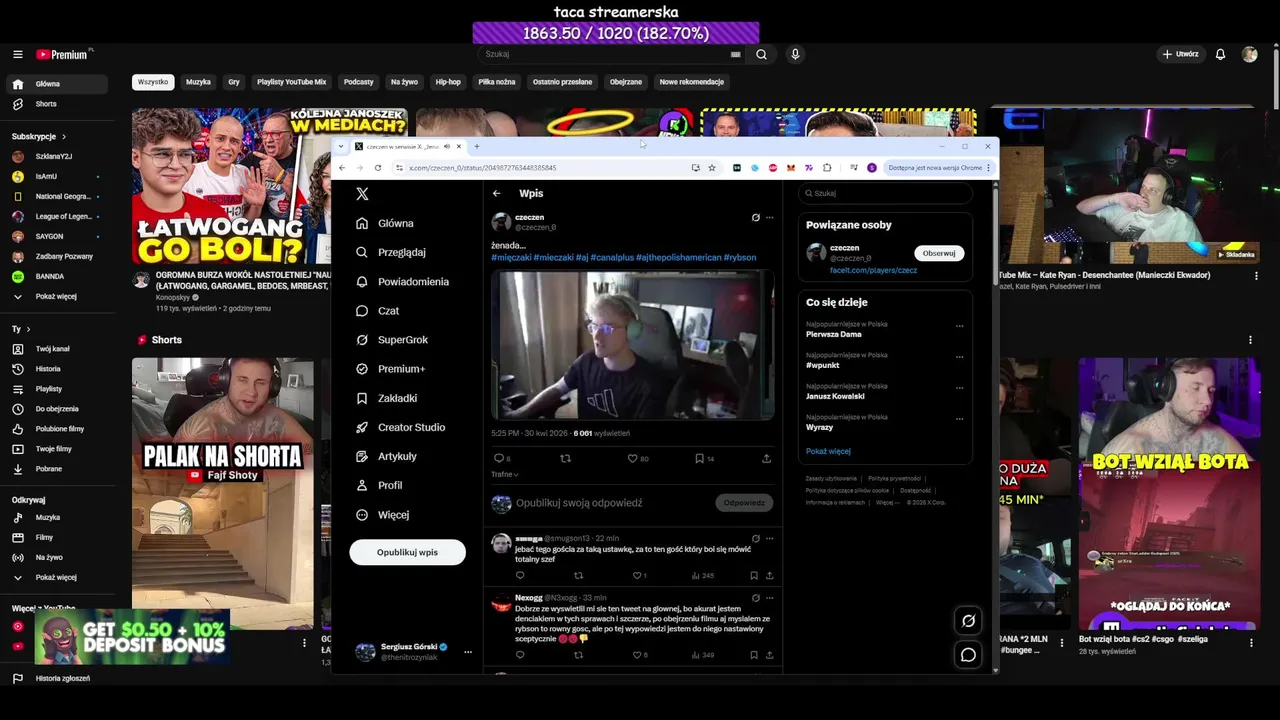1280x720 pixels.
Task: Follow czeczen with Obserwuj button
Action: click(939, 253)
